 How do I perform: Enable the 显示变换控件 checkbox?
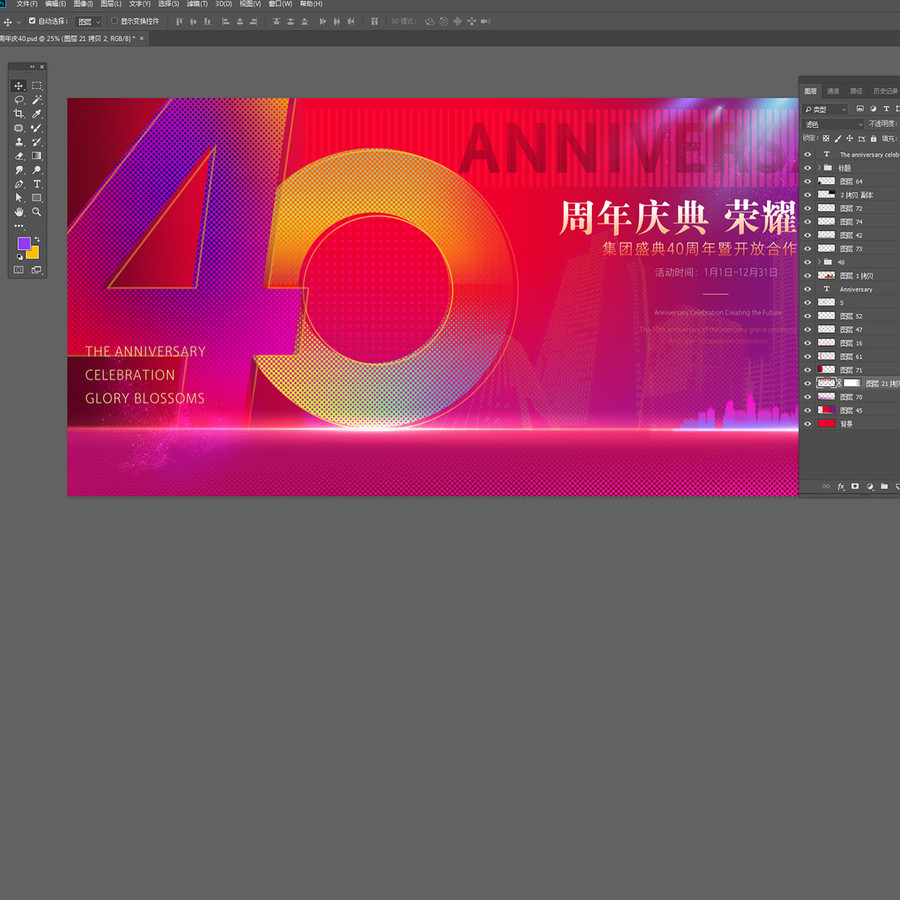[114, 21]
